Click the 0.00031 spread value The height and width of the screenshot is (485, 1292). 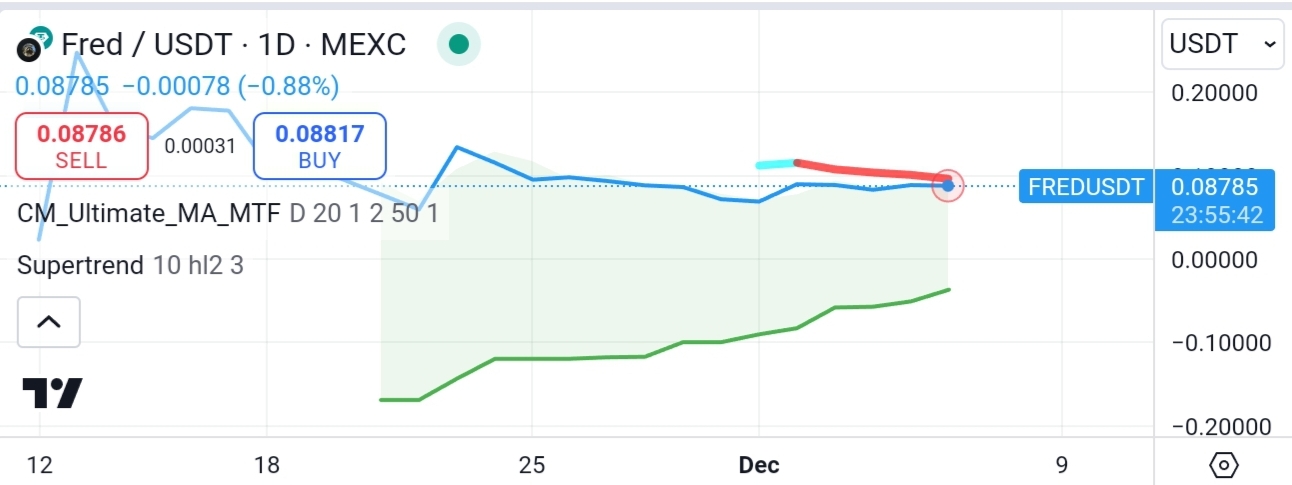coord(200,146)
